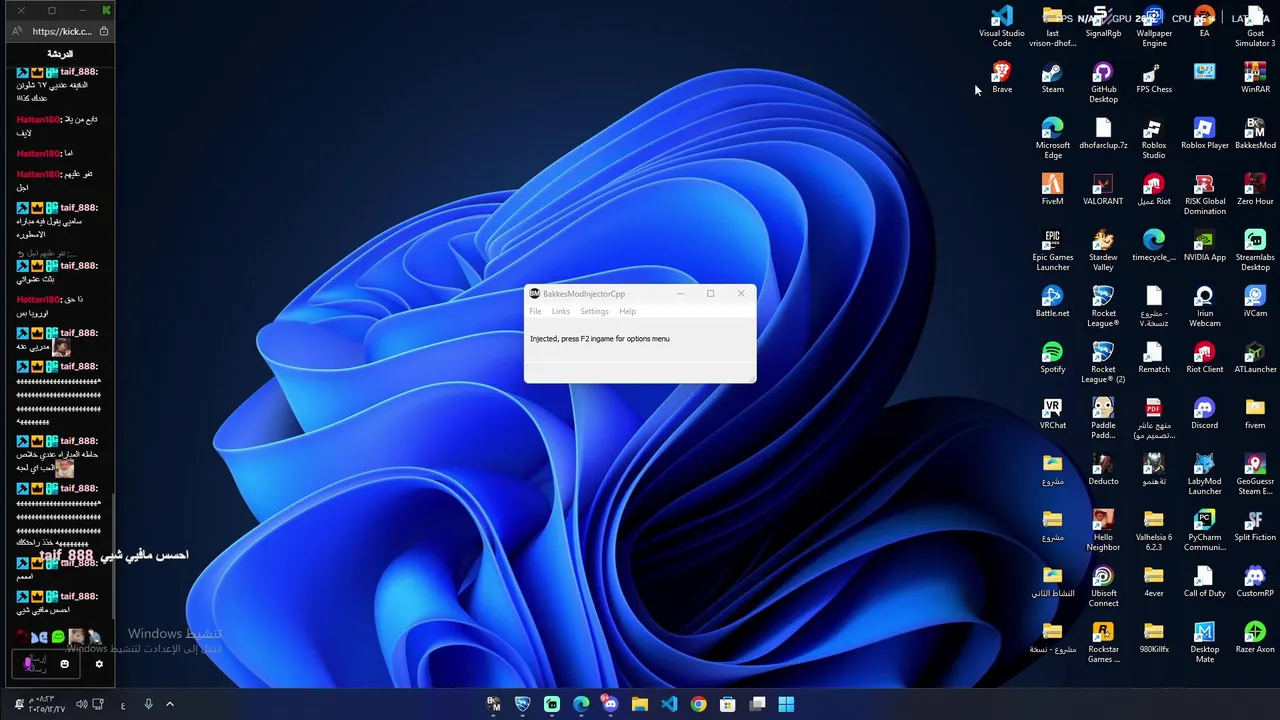Image resolution: width=1280 pixels, height=720 pixels.
Task: Click the BakkesModInjectorCpp title bar icon
Action: pos(534,293)
